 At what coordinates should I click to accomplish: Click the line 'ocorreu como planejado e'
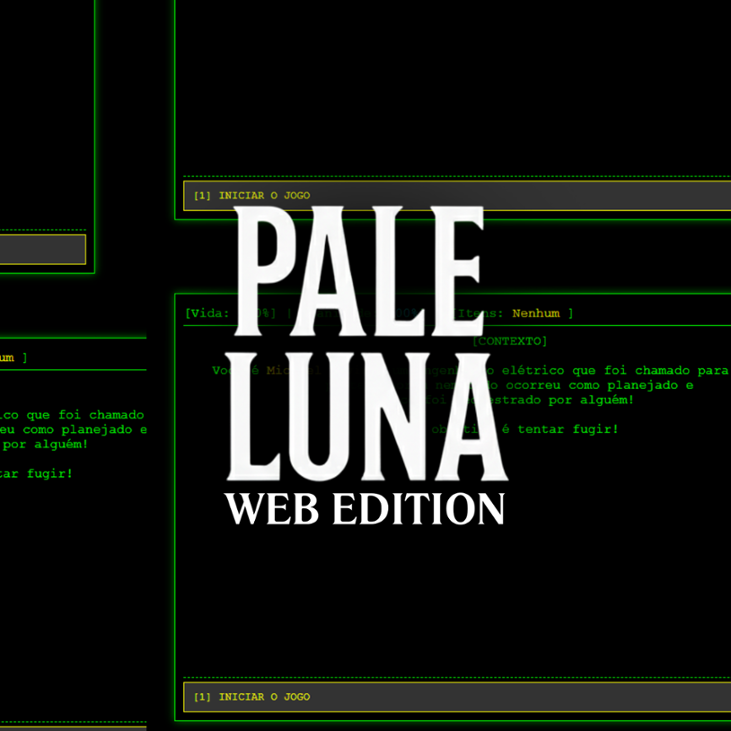[x=600, y=386]
